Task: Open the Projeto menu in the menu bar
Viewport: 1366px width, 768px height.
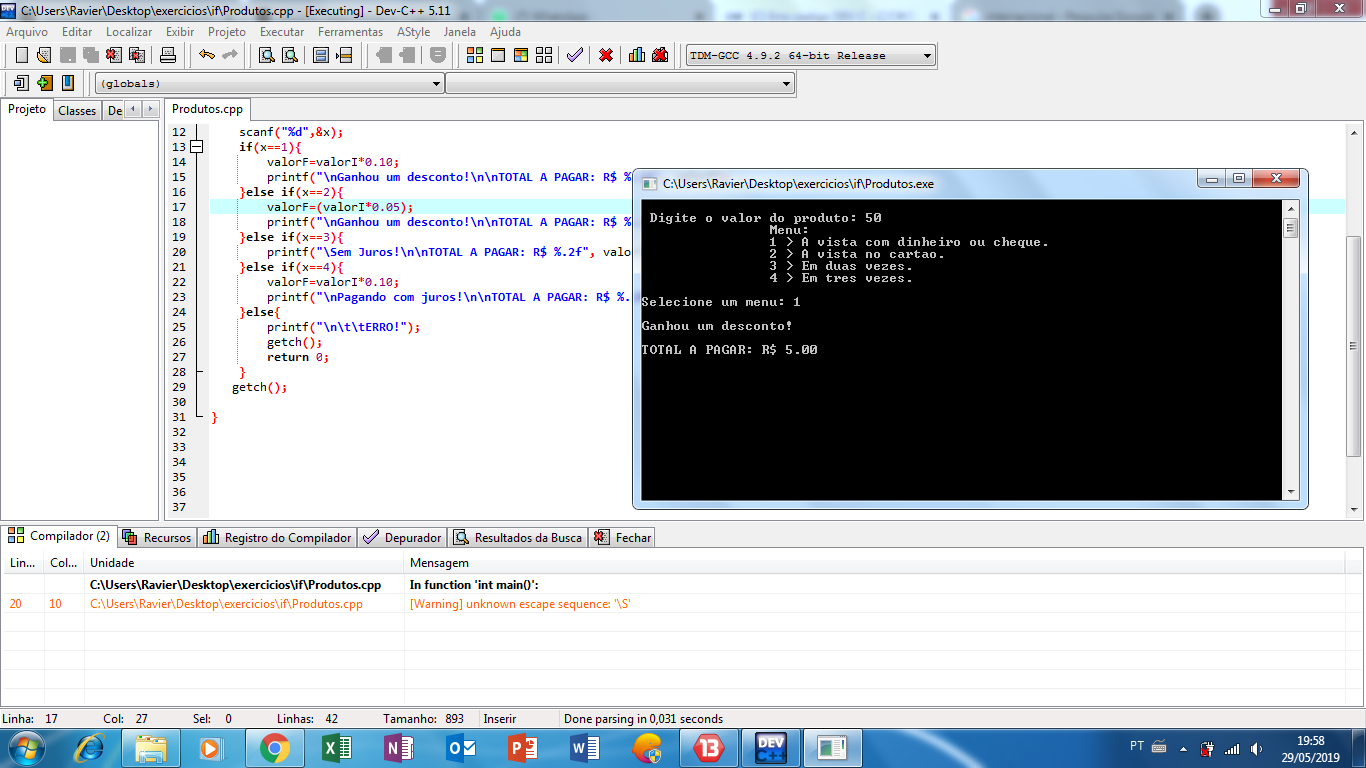Action: point(227,32)
